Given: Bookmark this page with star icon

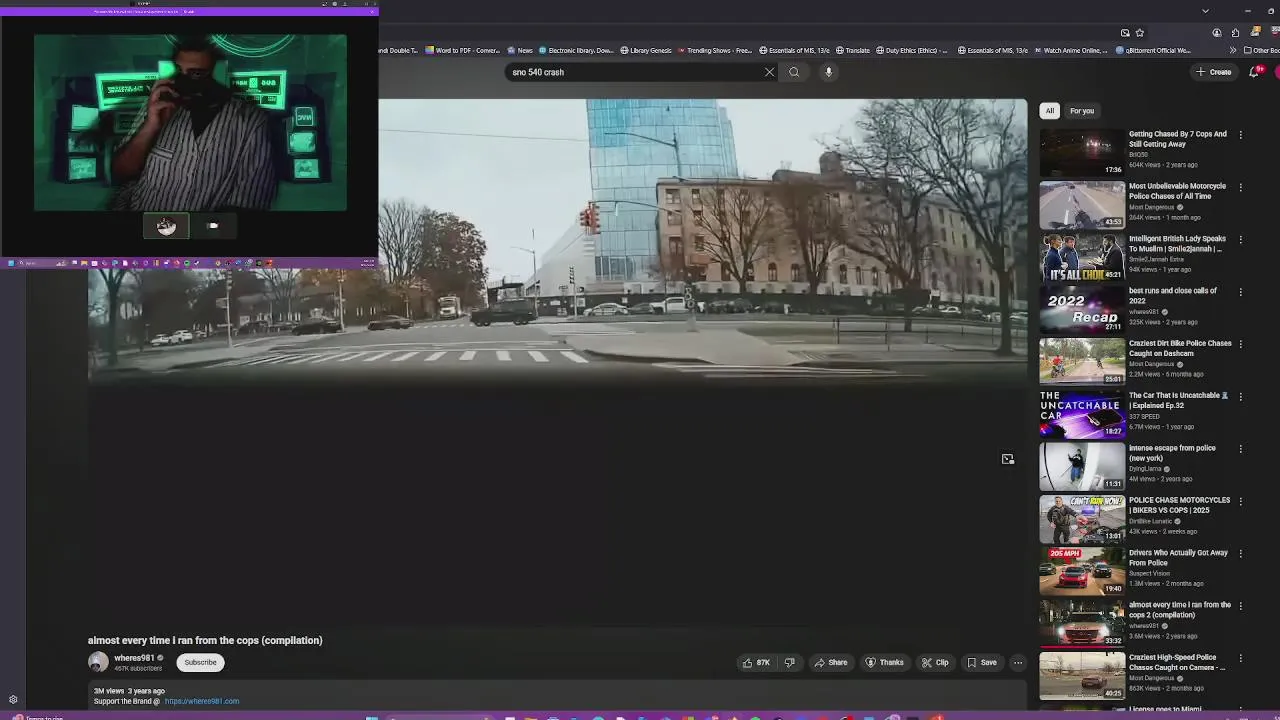Looking at the screenshot, I should (1139, 33).
